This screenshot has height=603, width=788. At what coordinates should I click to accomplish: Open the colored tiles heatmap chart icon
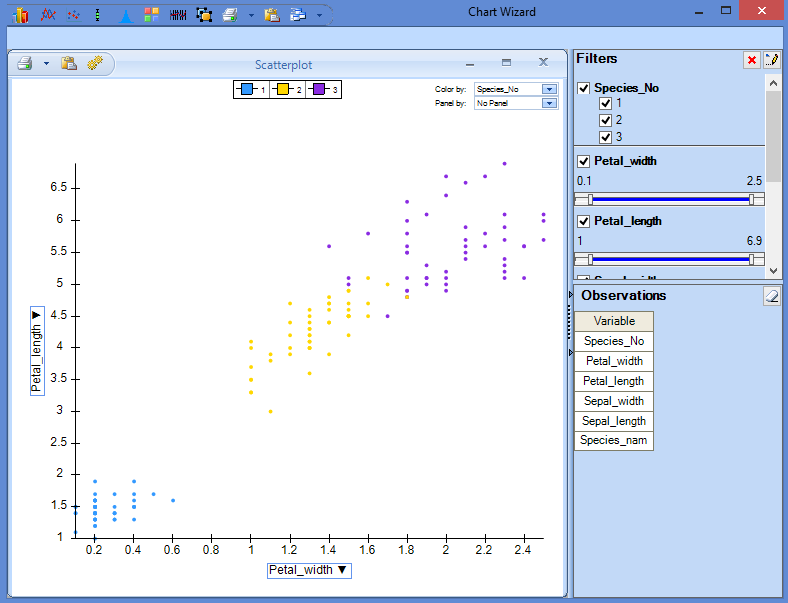(x=151, y=14)
